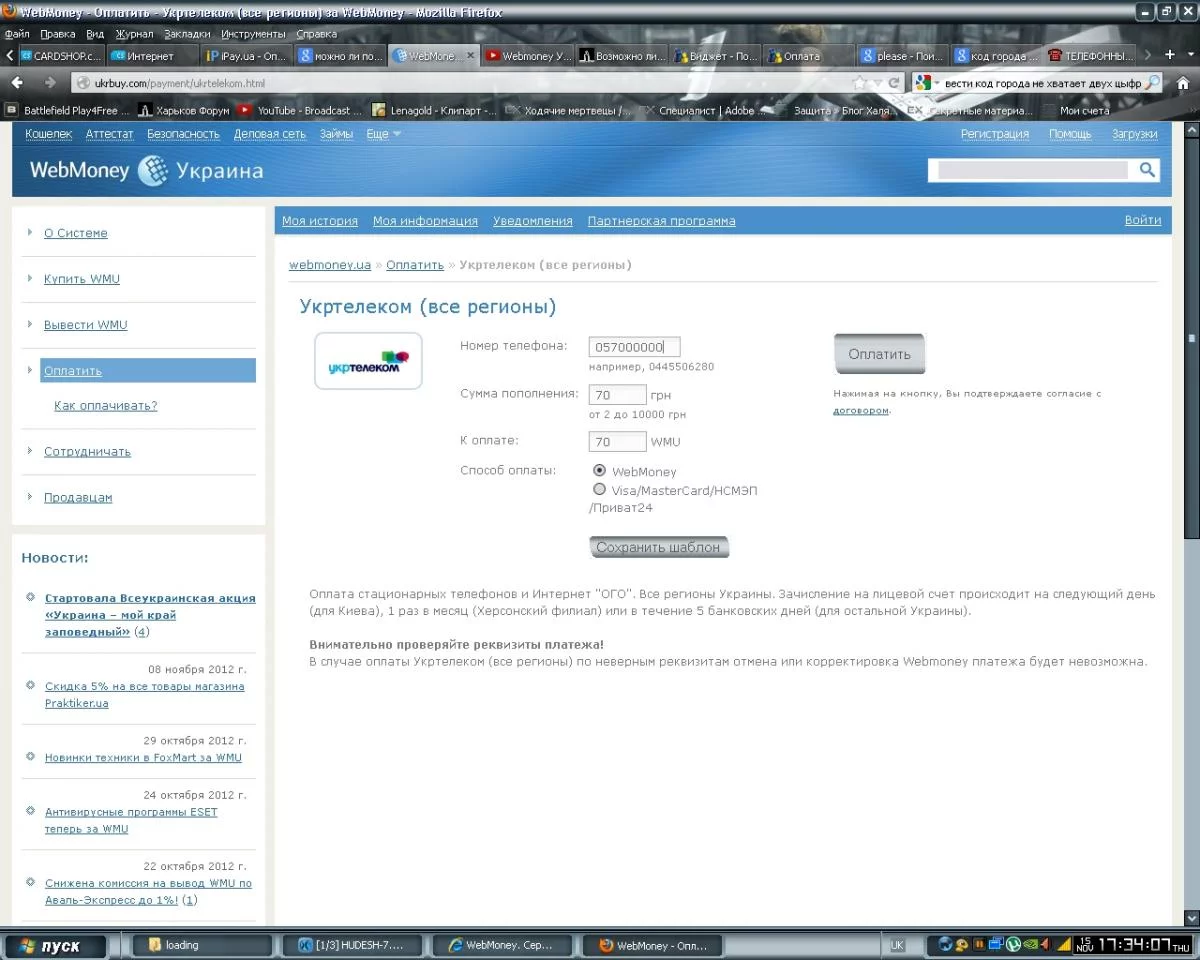Click the WebMoney site search magnifier

(1147, 170)
